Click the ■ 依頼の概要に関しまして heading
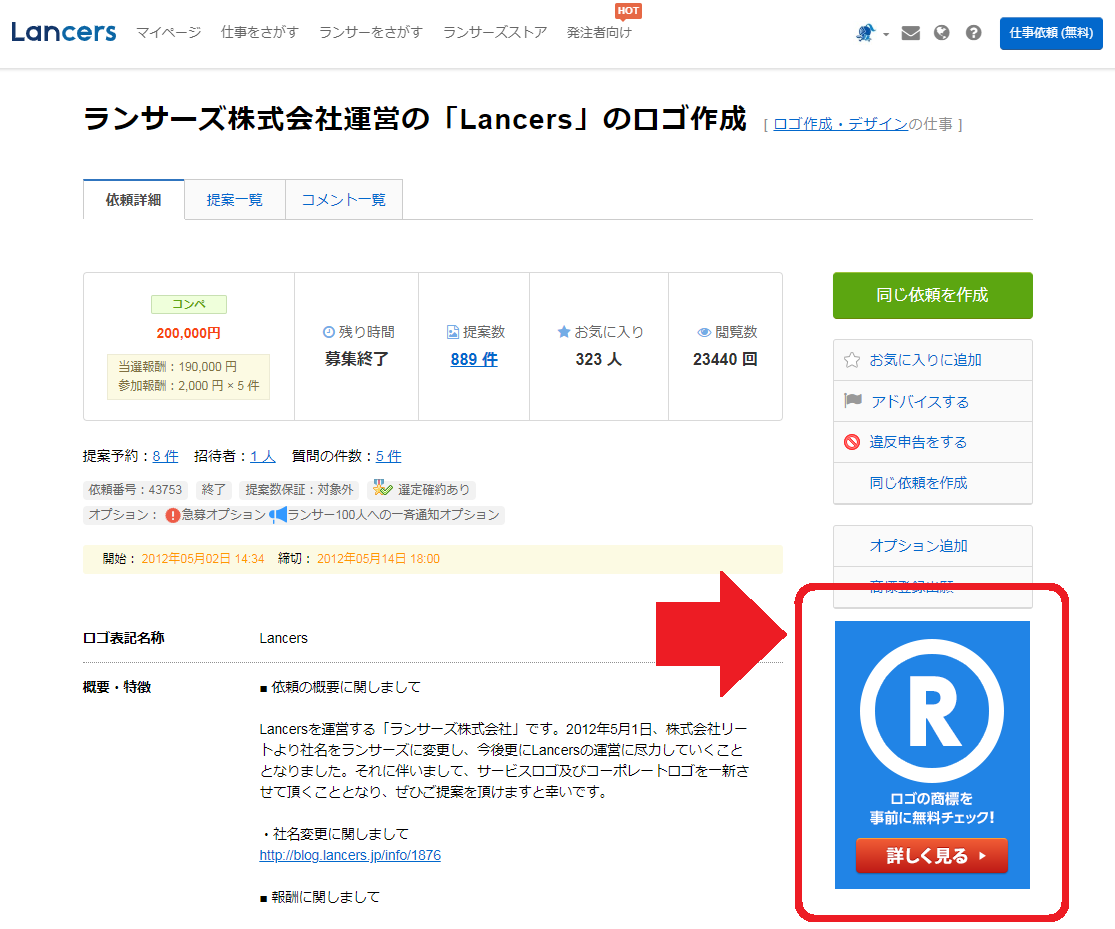Image resolution: width=1115 pixels, height=929 pixels. tap(340, 687)
